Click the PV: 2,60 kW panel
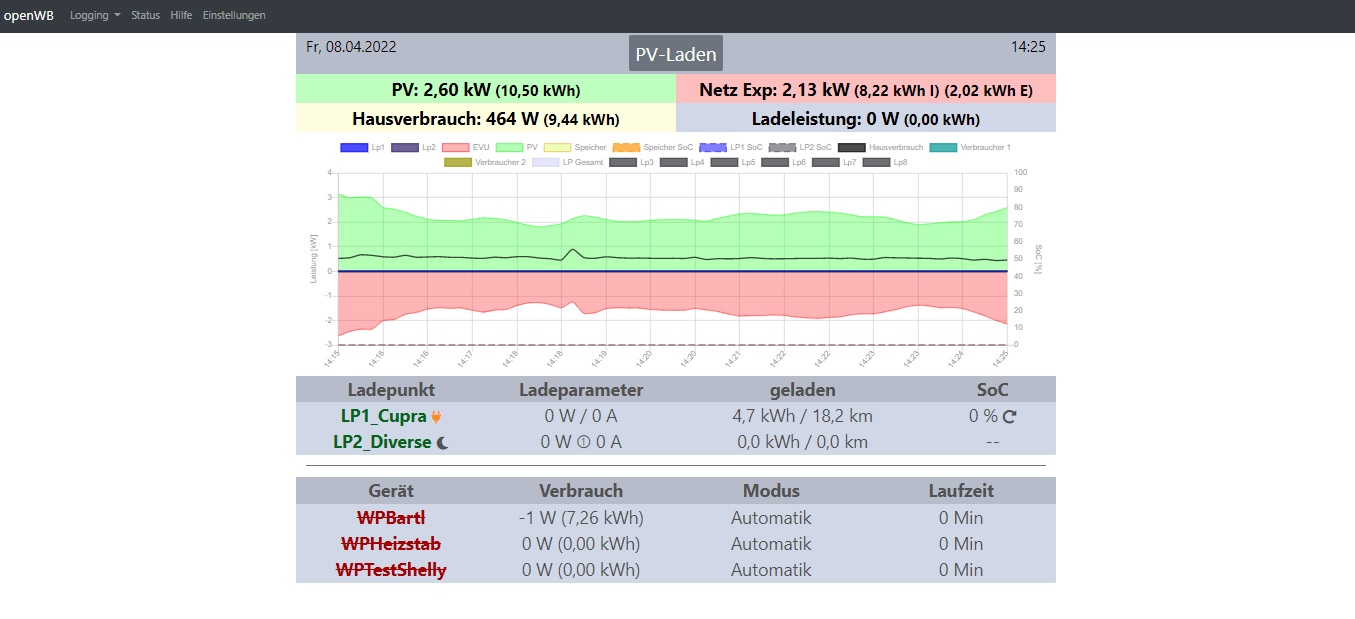This screenshot has height=619, width=1355. [486, 89]
